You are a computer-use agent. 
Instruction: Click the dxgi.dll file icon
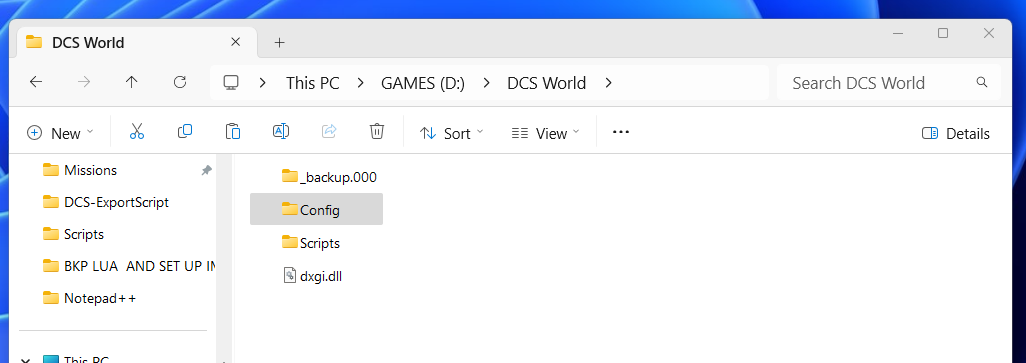tap(290, 275)
